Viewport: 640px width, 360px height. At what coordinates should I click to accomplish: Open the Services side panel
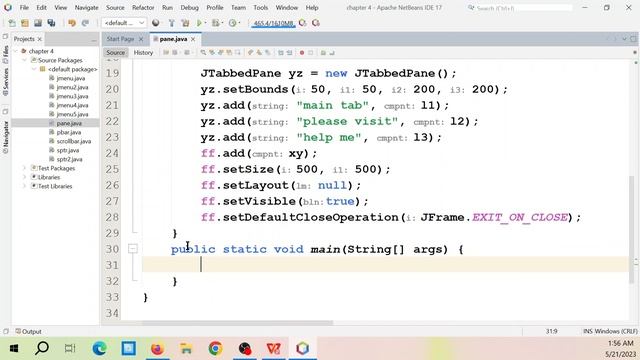pyautogui.click(x=5, y=82)
